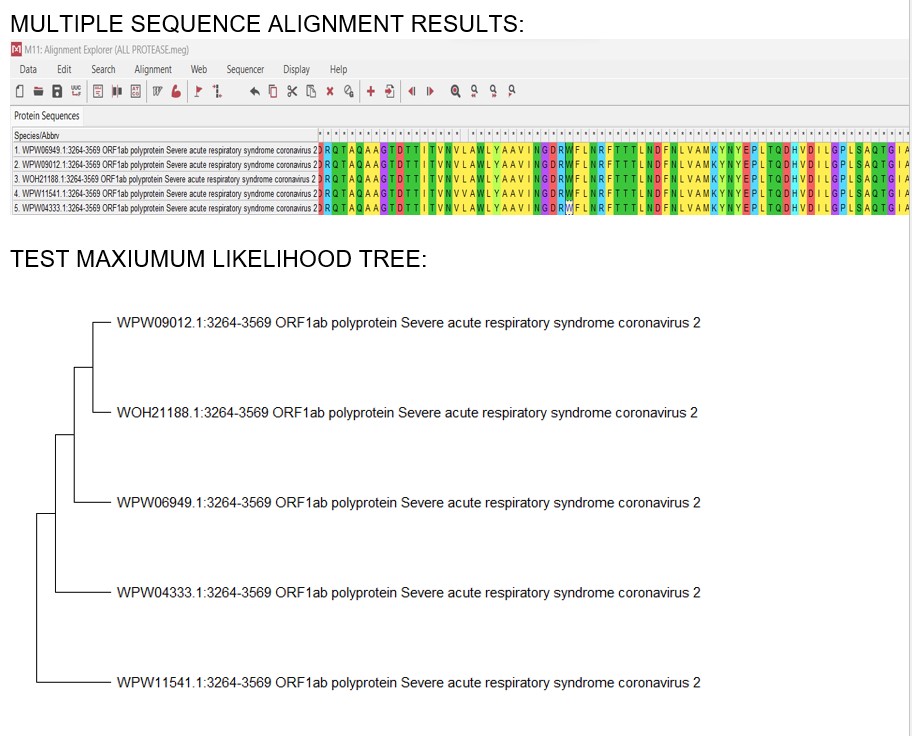The image size is (912, 736).
Task: Toggle the site-marking flag icon
Action: (x=197, y=91)
